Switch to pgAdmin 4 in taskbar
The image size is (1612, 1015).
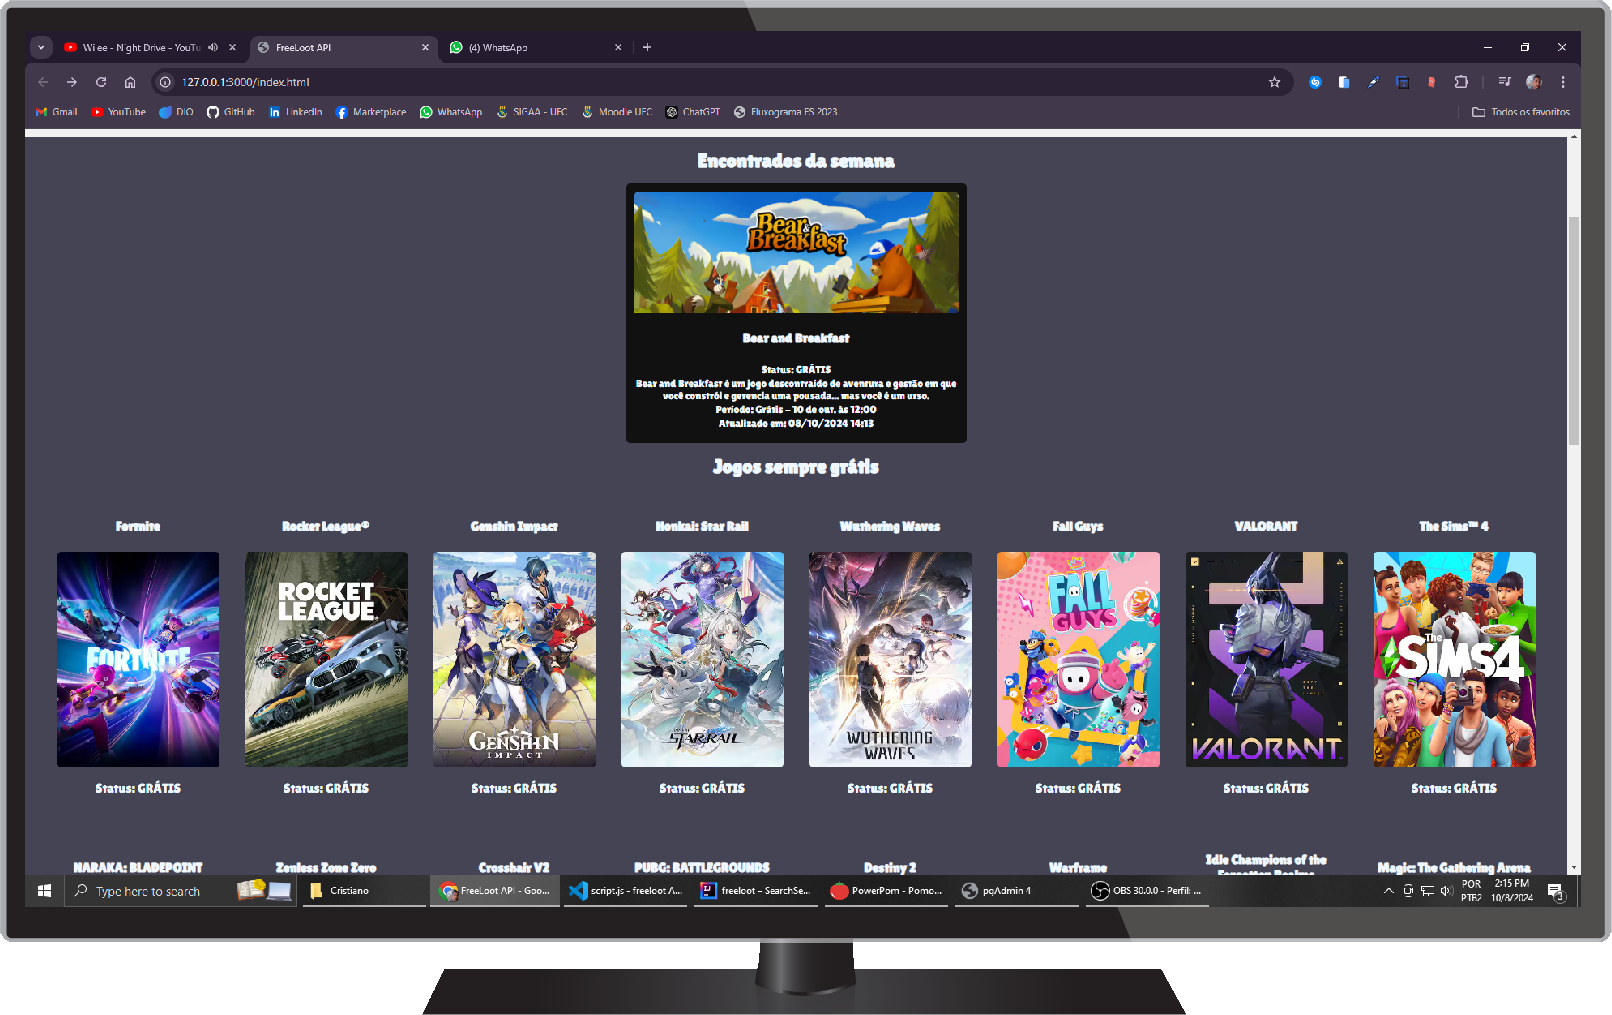pos(1017,891)
